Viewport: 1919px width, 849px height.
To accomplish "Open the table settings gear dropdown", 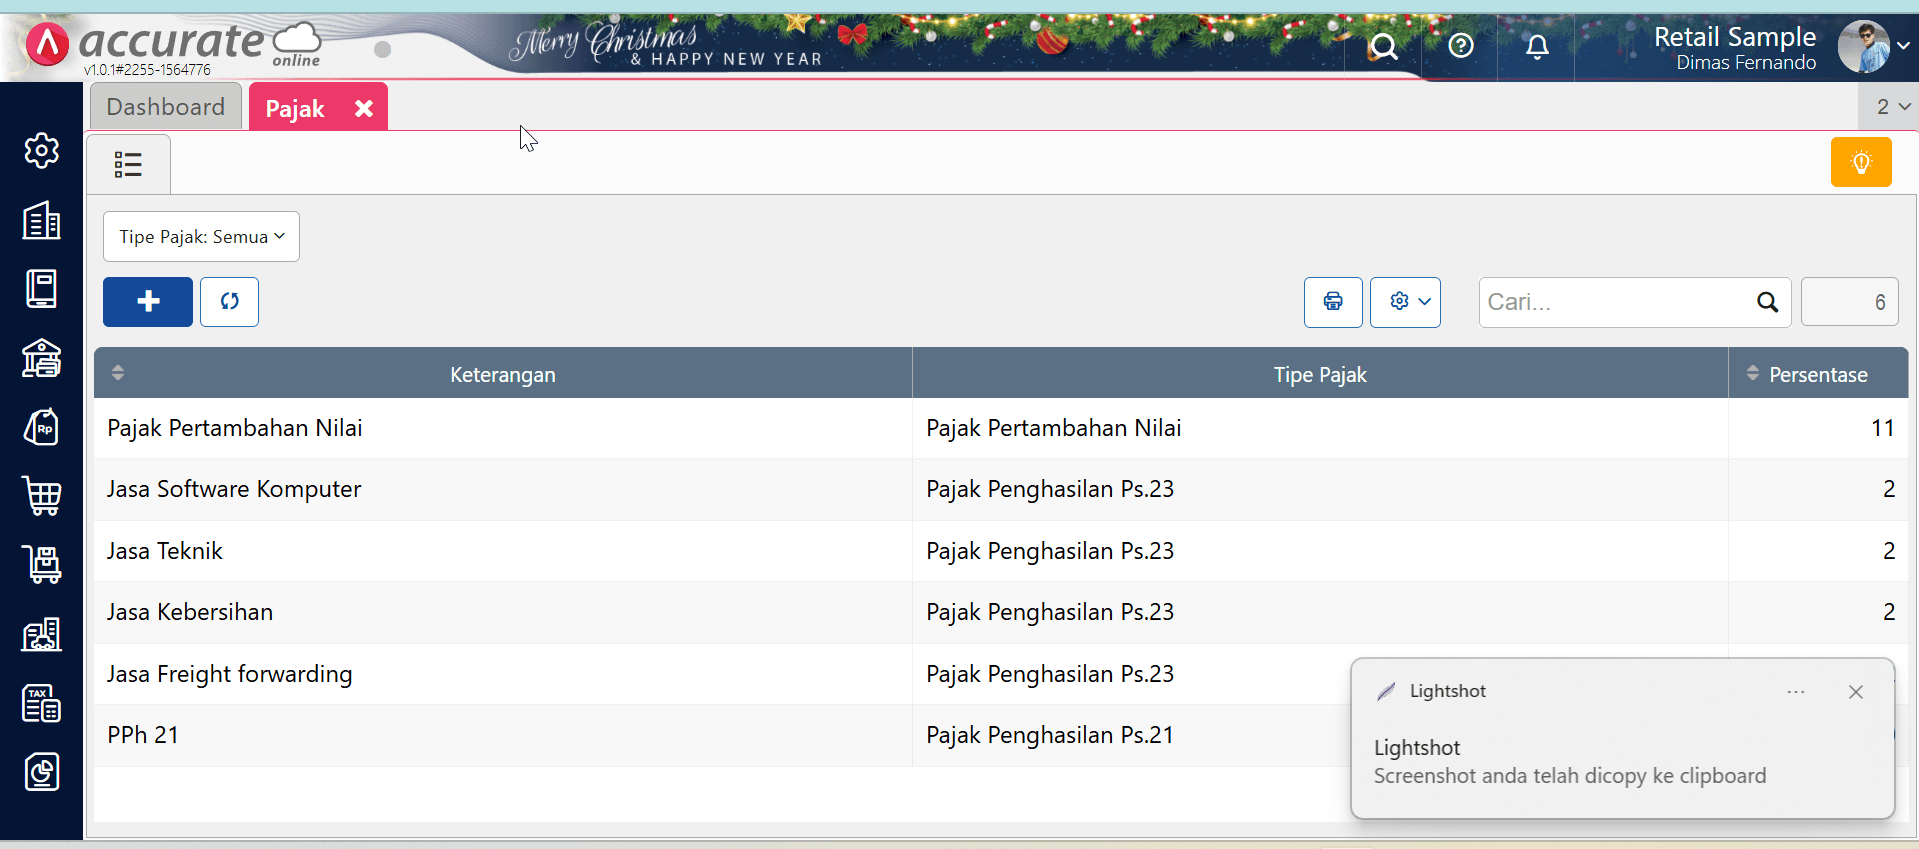I will [x=1405, y=302].
